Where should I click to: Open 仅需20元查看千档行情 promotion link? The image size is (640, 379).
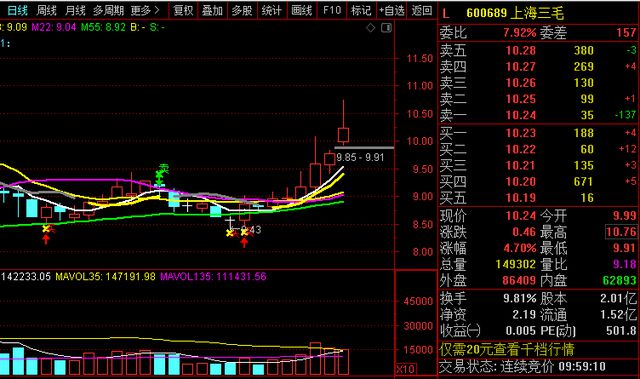[x=507, y=349]
